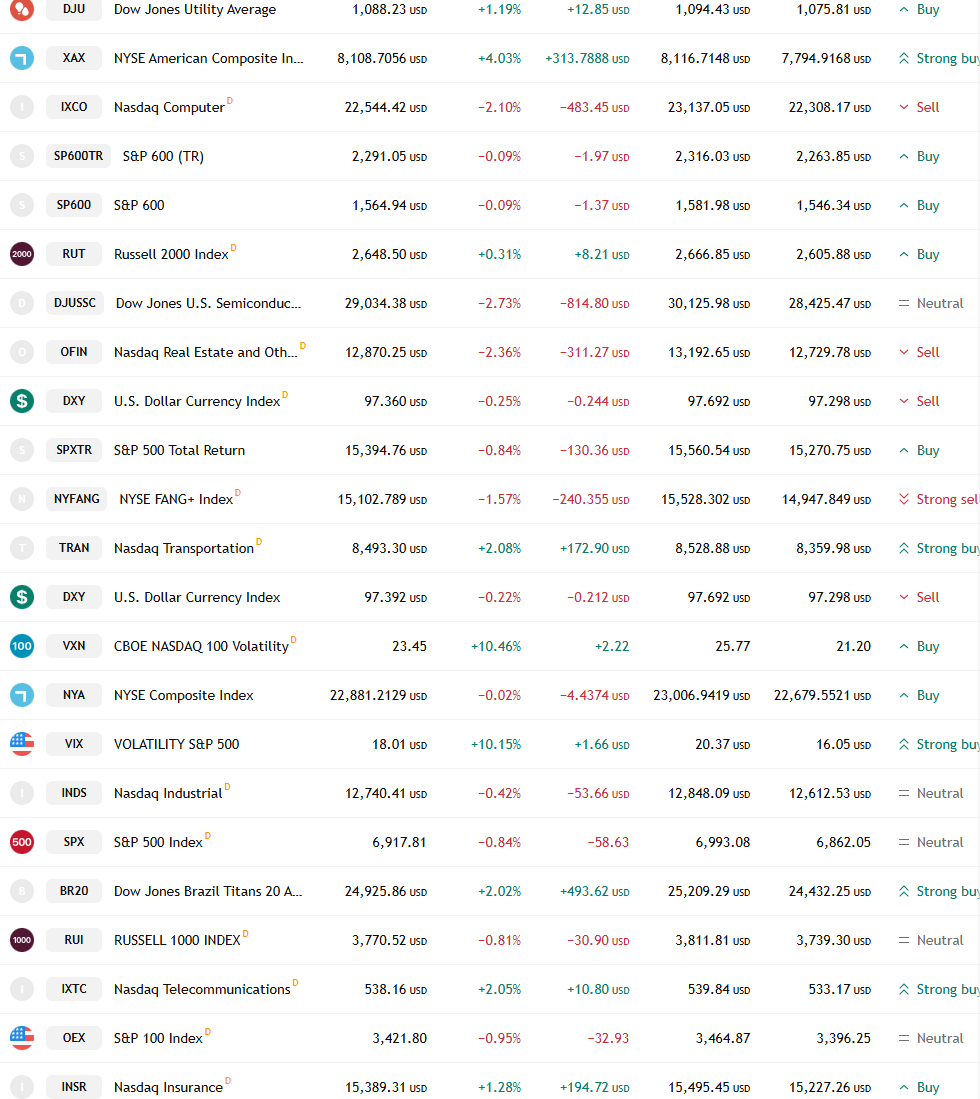Click the DJUSSC placeholder logo icon

coord(22,303)
